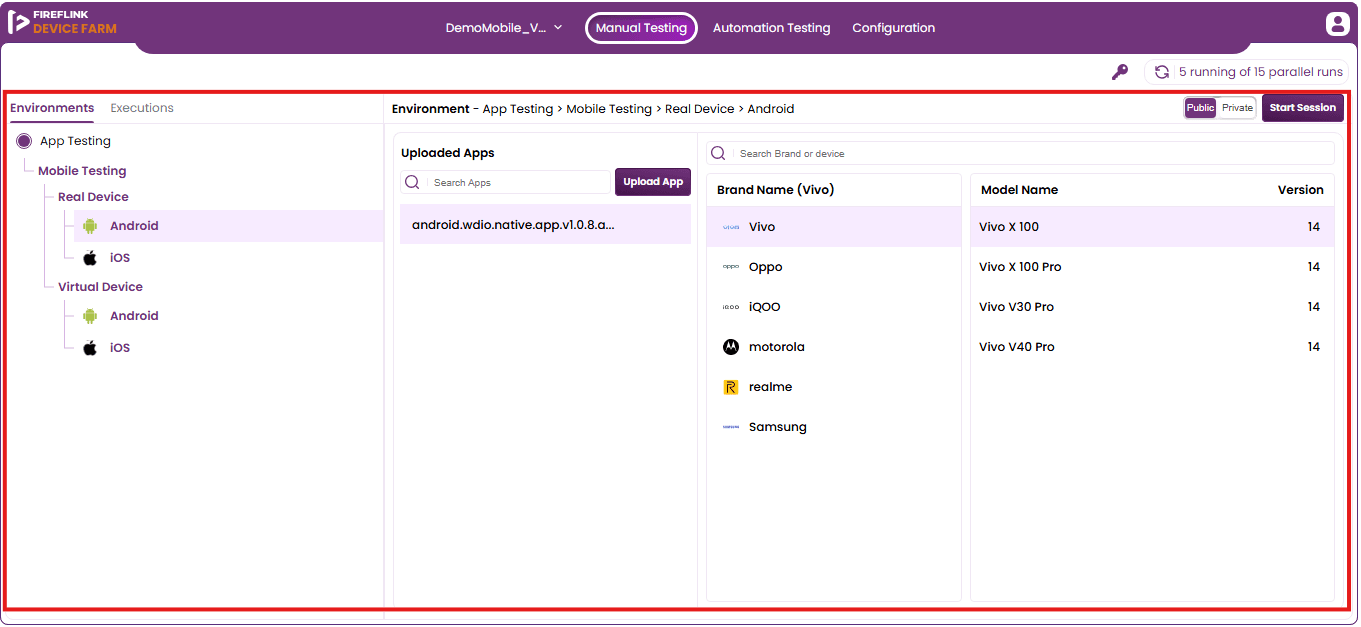Image resolution: width=1361 pixels, height=627 pixels.
Task: Select the Vivo V30 Pro model
Action: pyautogui.click(x=1152, y=307)
